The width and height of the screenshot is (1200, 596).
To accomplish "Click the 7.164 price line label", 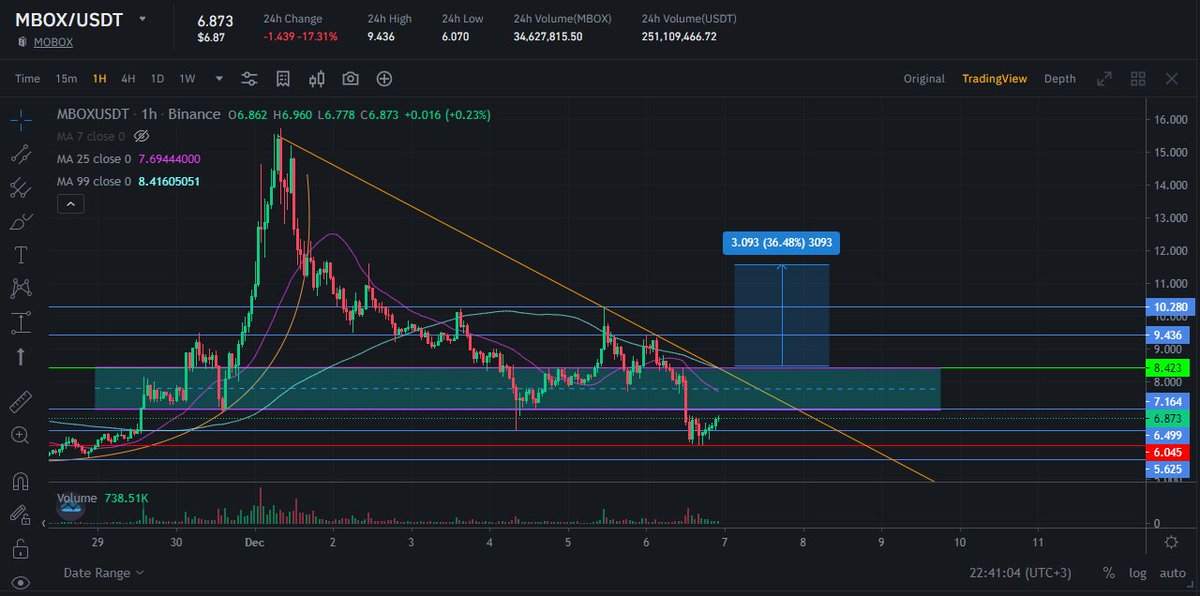I will pos(1169,401).
